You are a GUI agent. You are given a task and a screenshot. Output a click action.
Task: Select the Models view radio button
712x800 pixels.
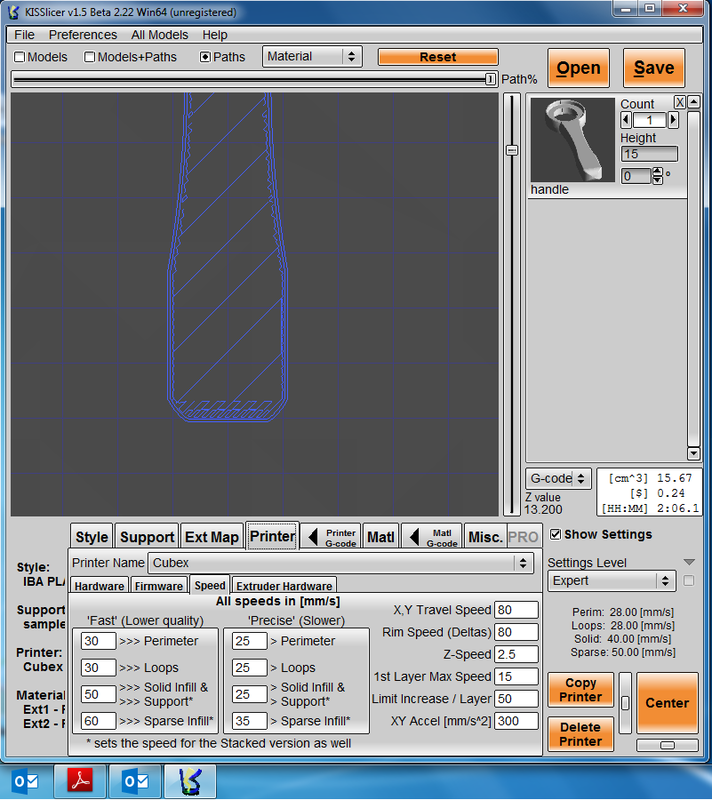19,57
